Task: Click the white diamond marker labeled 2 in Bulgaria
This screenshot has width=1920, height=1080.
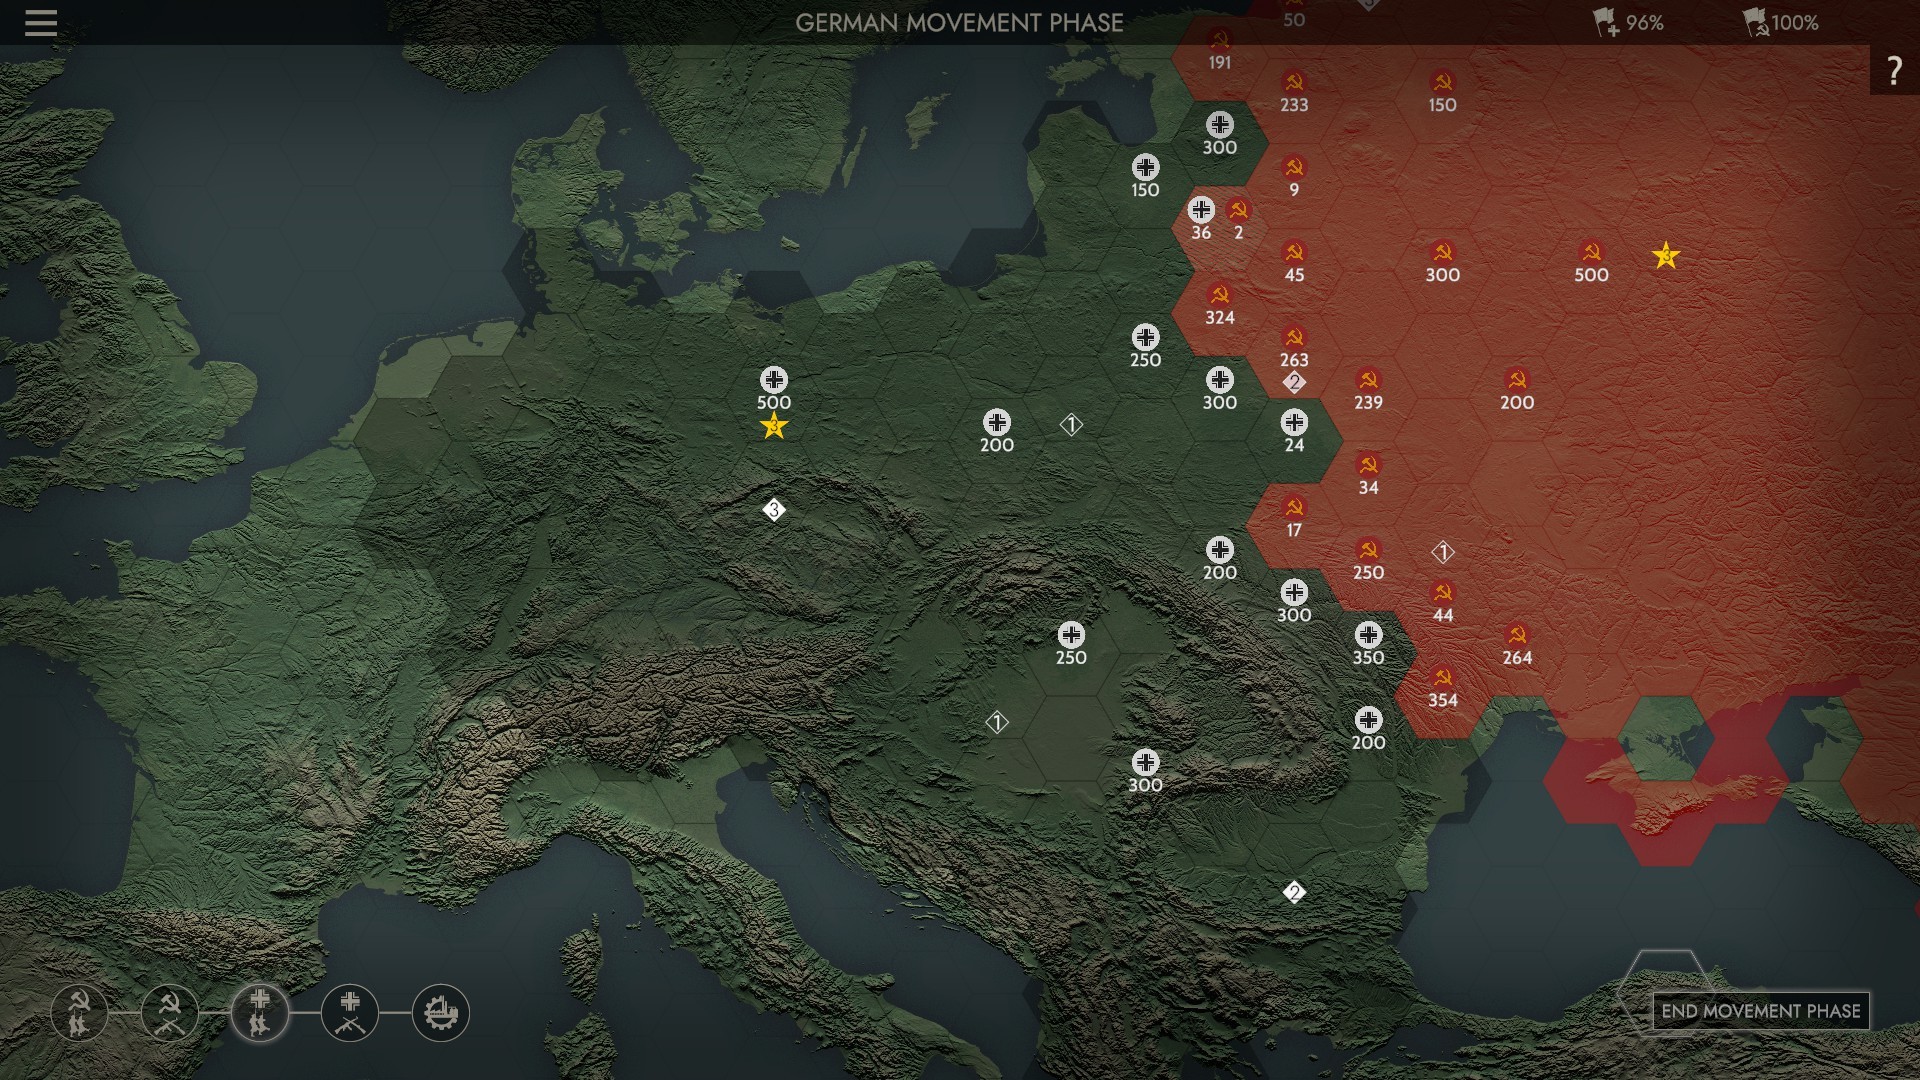Action: (x=1294, y=892)
